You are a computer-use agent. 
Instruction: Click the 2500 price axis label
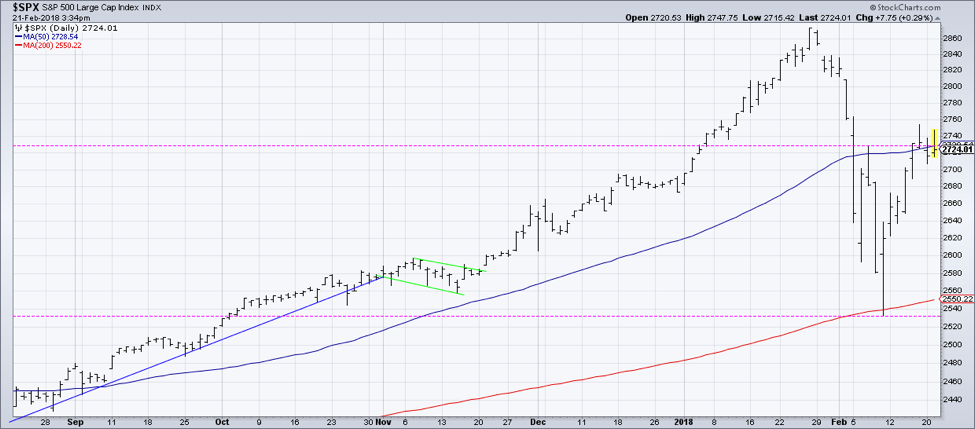point(953,345)
